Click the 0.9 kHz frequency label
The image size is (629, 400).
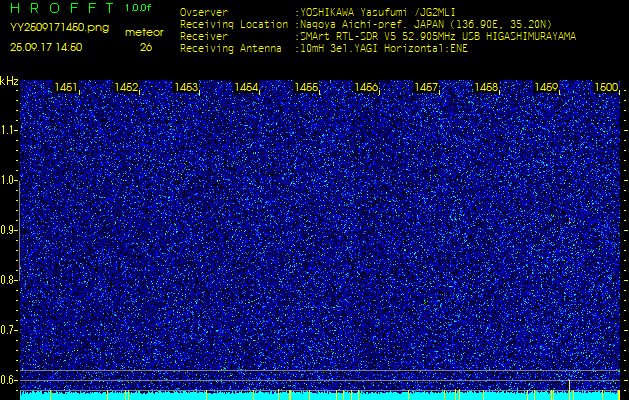click(x=8, y=230)
